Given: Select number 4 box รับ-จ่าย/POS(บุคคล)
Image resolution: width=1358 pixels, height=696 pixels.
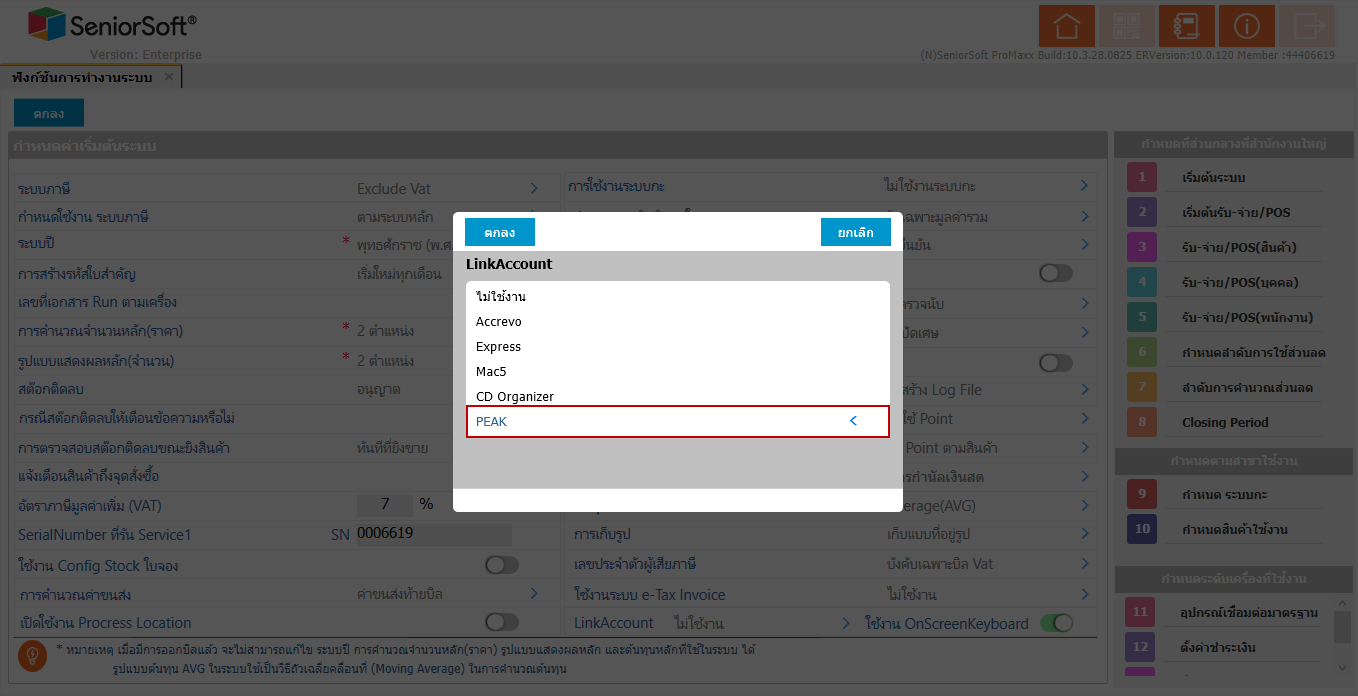Looking at the screenshot, I should pos(1141,283).
